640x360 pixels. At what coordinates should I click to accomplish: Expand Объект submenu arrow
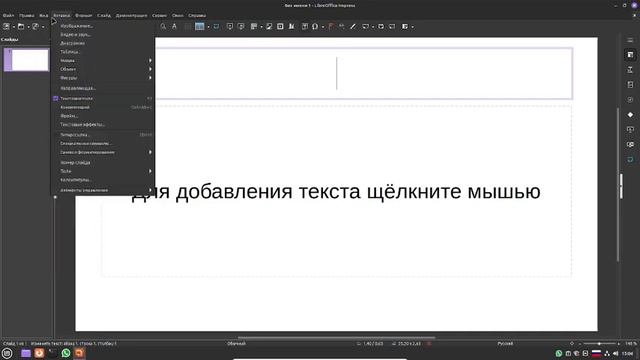[x=150, y=69]
